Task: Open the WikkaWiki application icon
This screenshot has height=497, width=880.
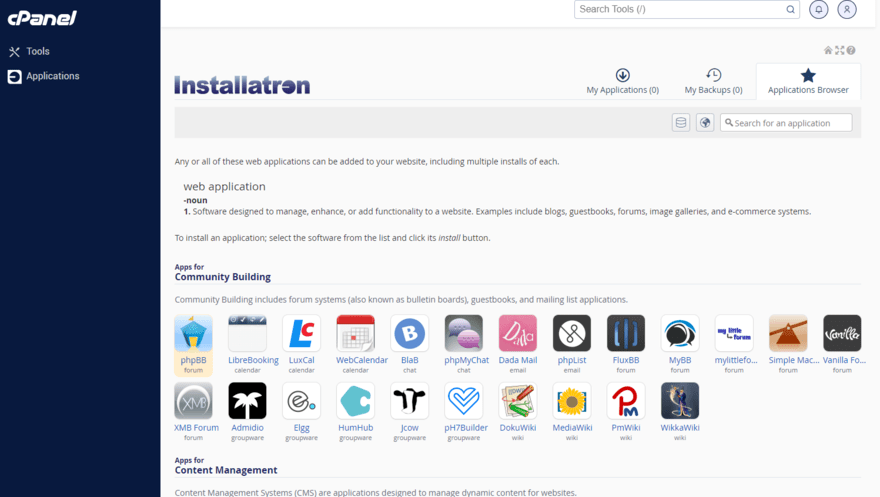Action: (x=680, y=401)
